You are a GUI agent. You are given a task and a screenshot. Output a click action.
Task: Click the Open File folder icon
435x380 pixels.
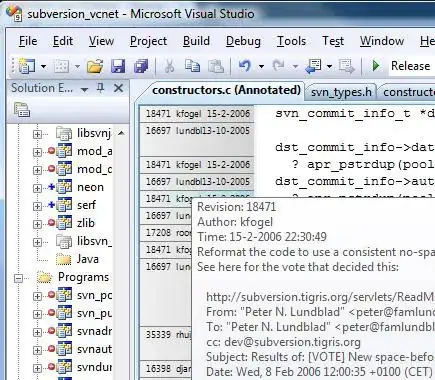click(x=95, y=66)
